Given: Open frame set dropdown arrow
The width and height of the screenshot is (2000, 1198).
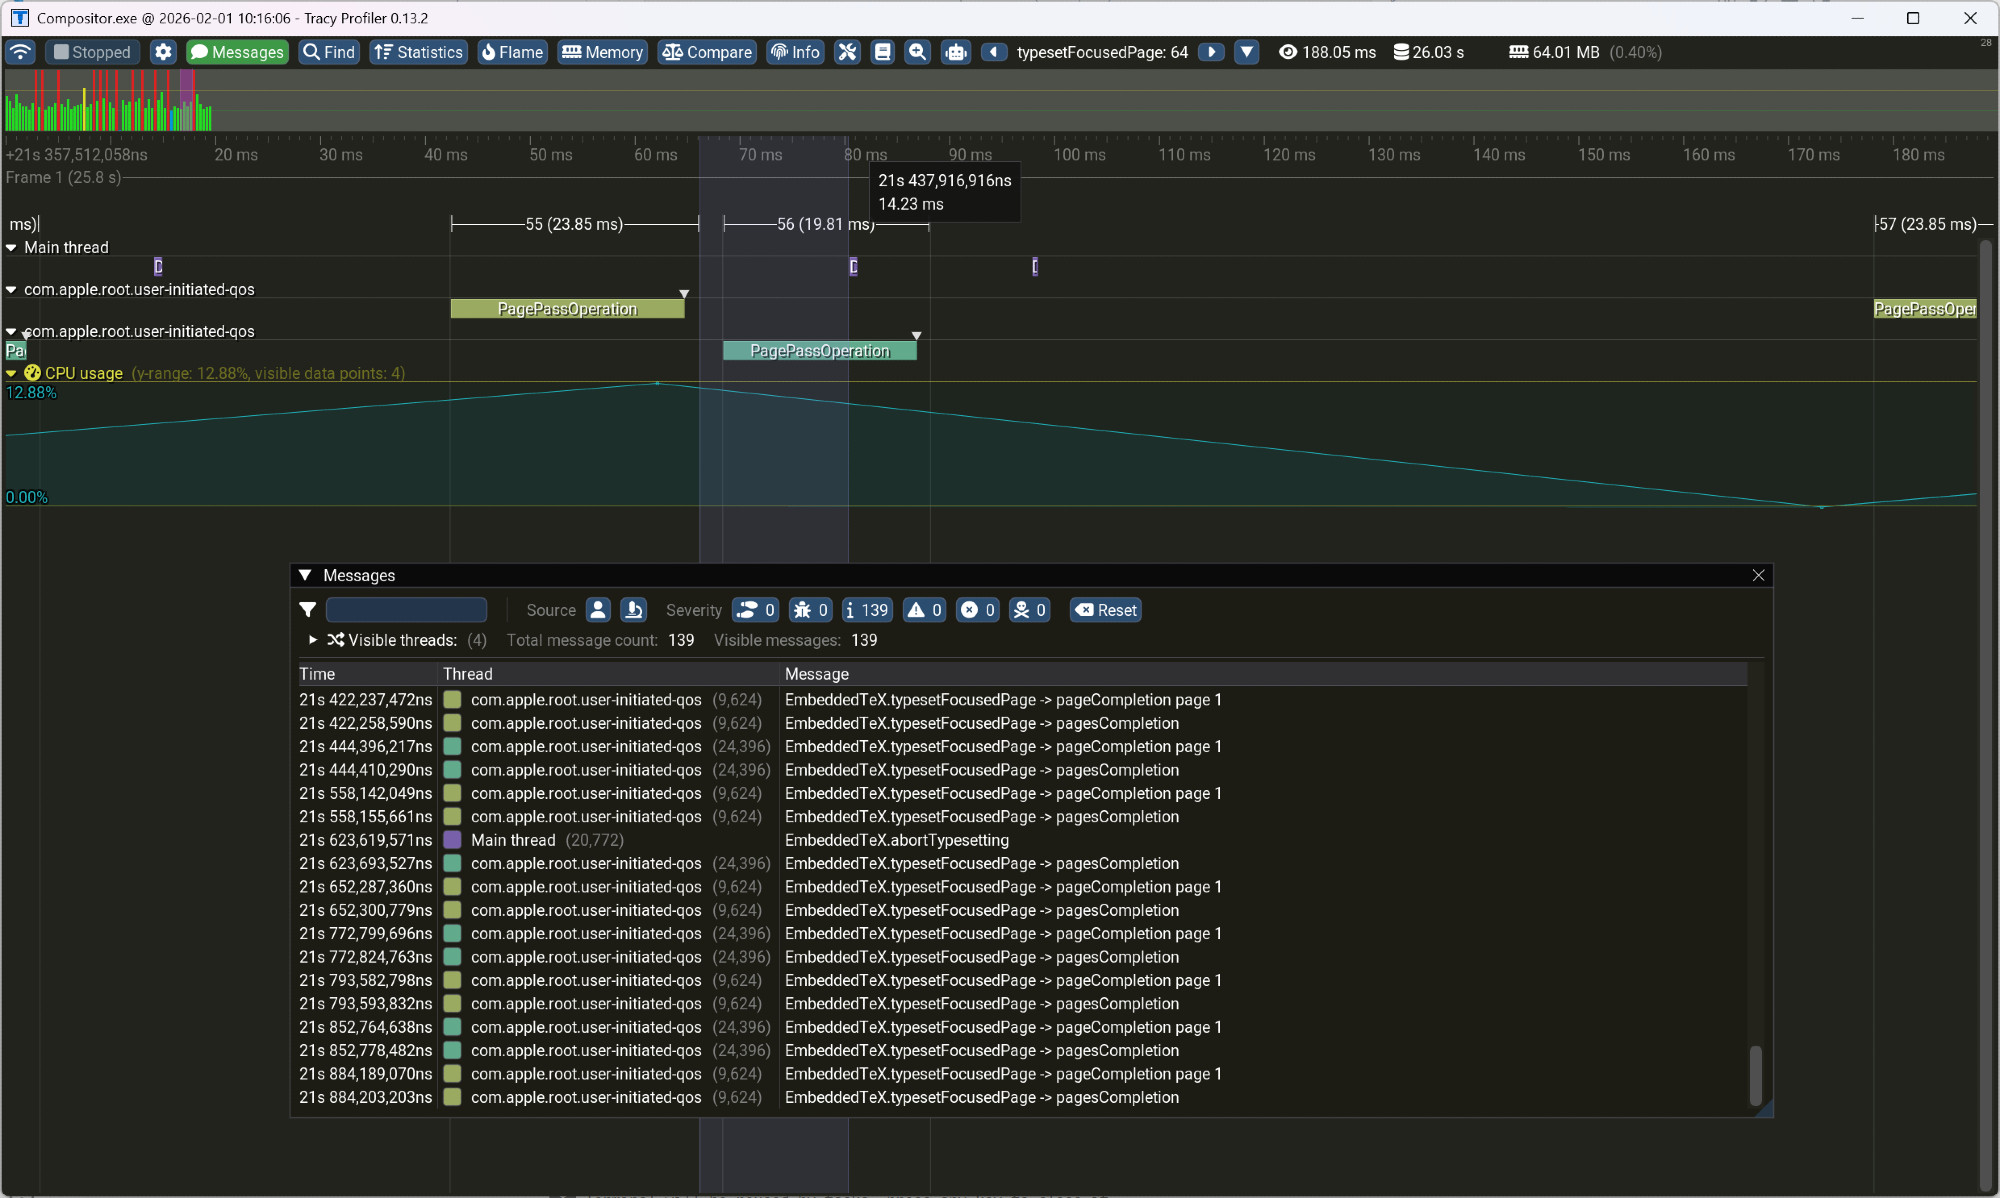Looking at the screenshot, I should 1246,52.
